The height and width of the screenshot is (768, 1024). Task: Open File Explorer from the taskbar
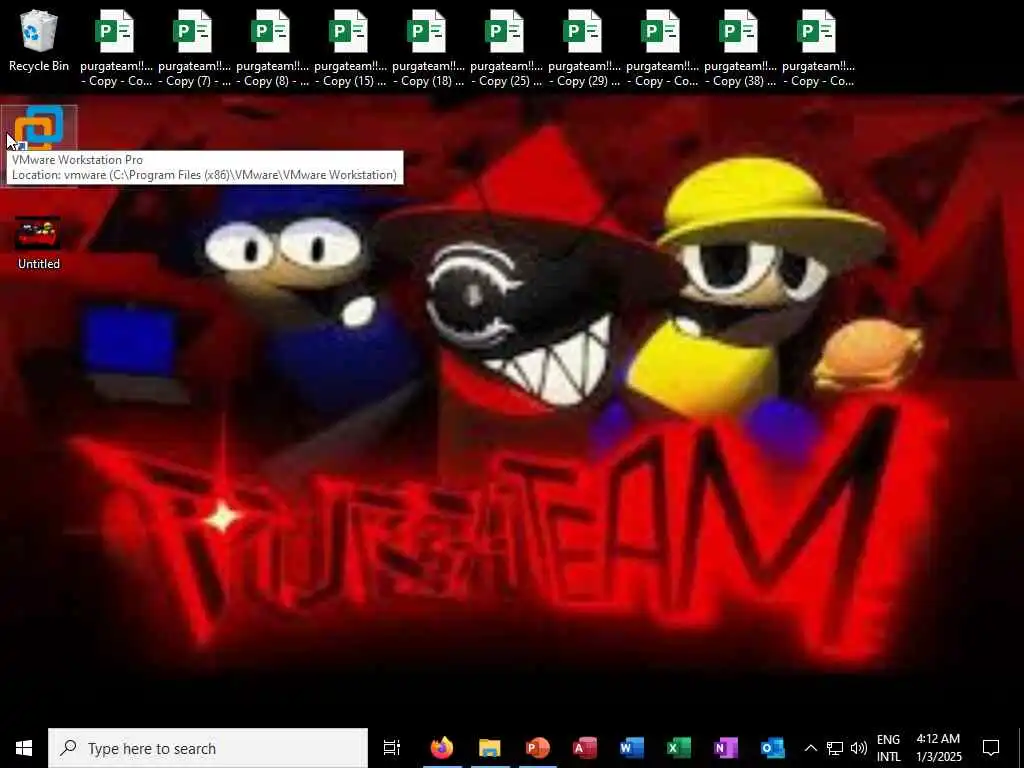[489, 748]
